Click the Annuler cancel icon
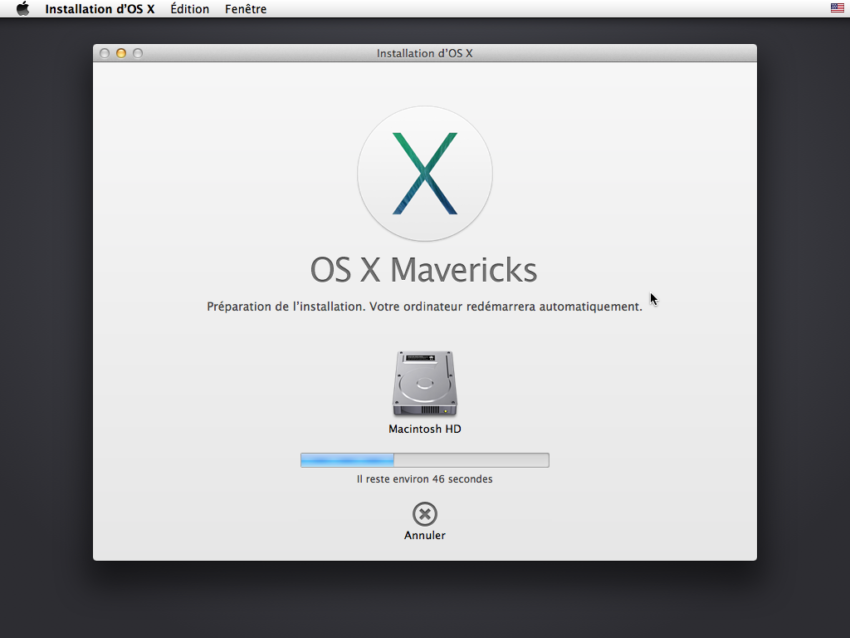Viewport: 850px width, 638px height. click(424, 514)
